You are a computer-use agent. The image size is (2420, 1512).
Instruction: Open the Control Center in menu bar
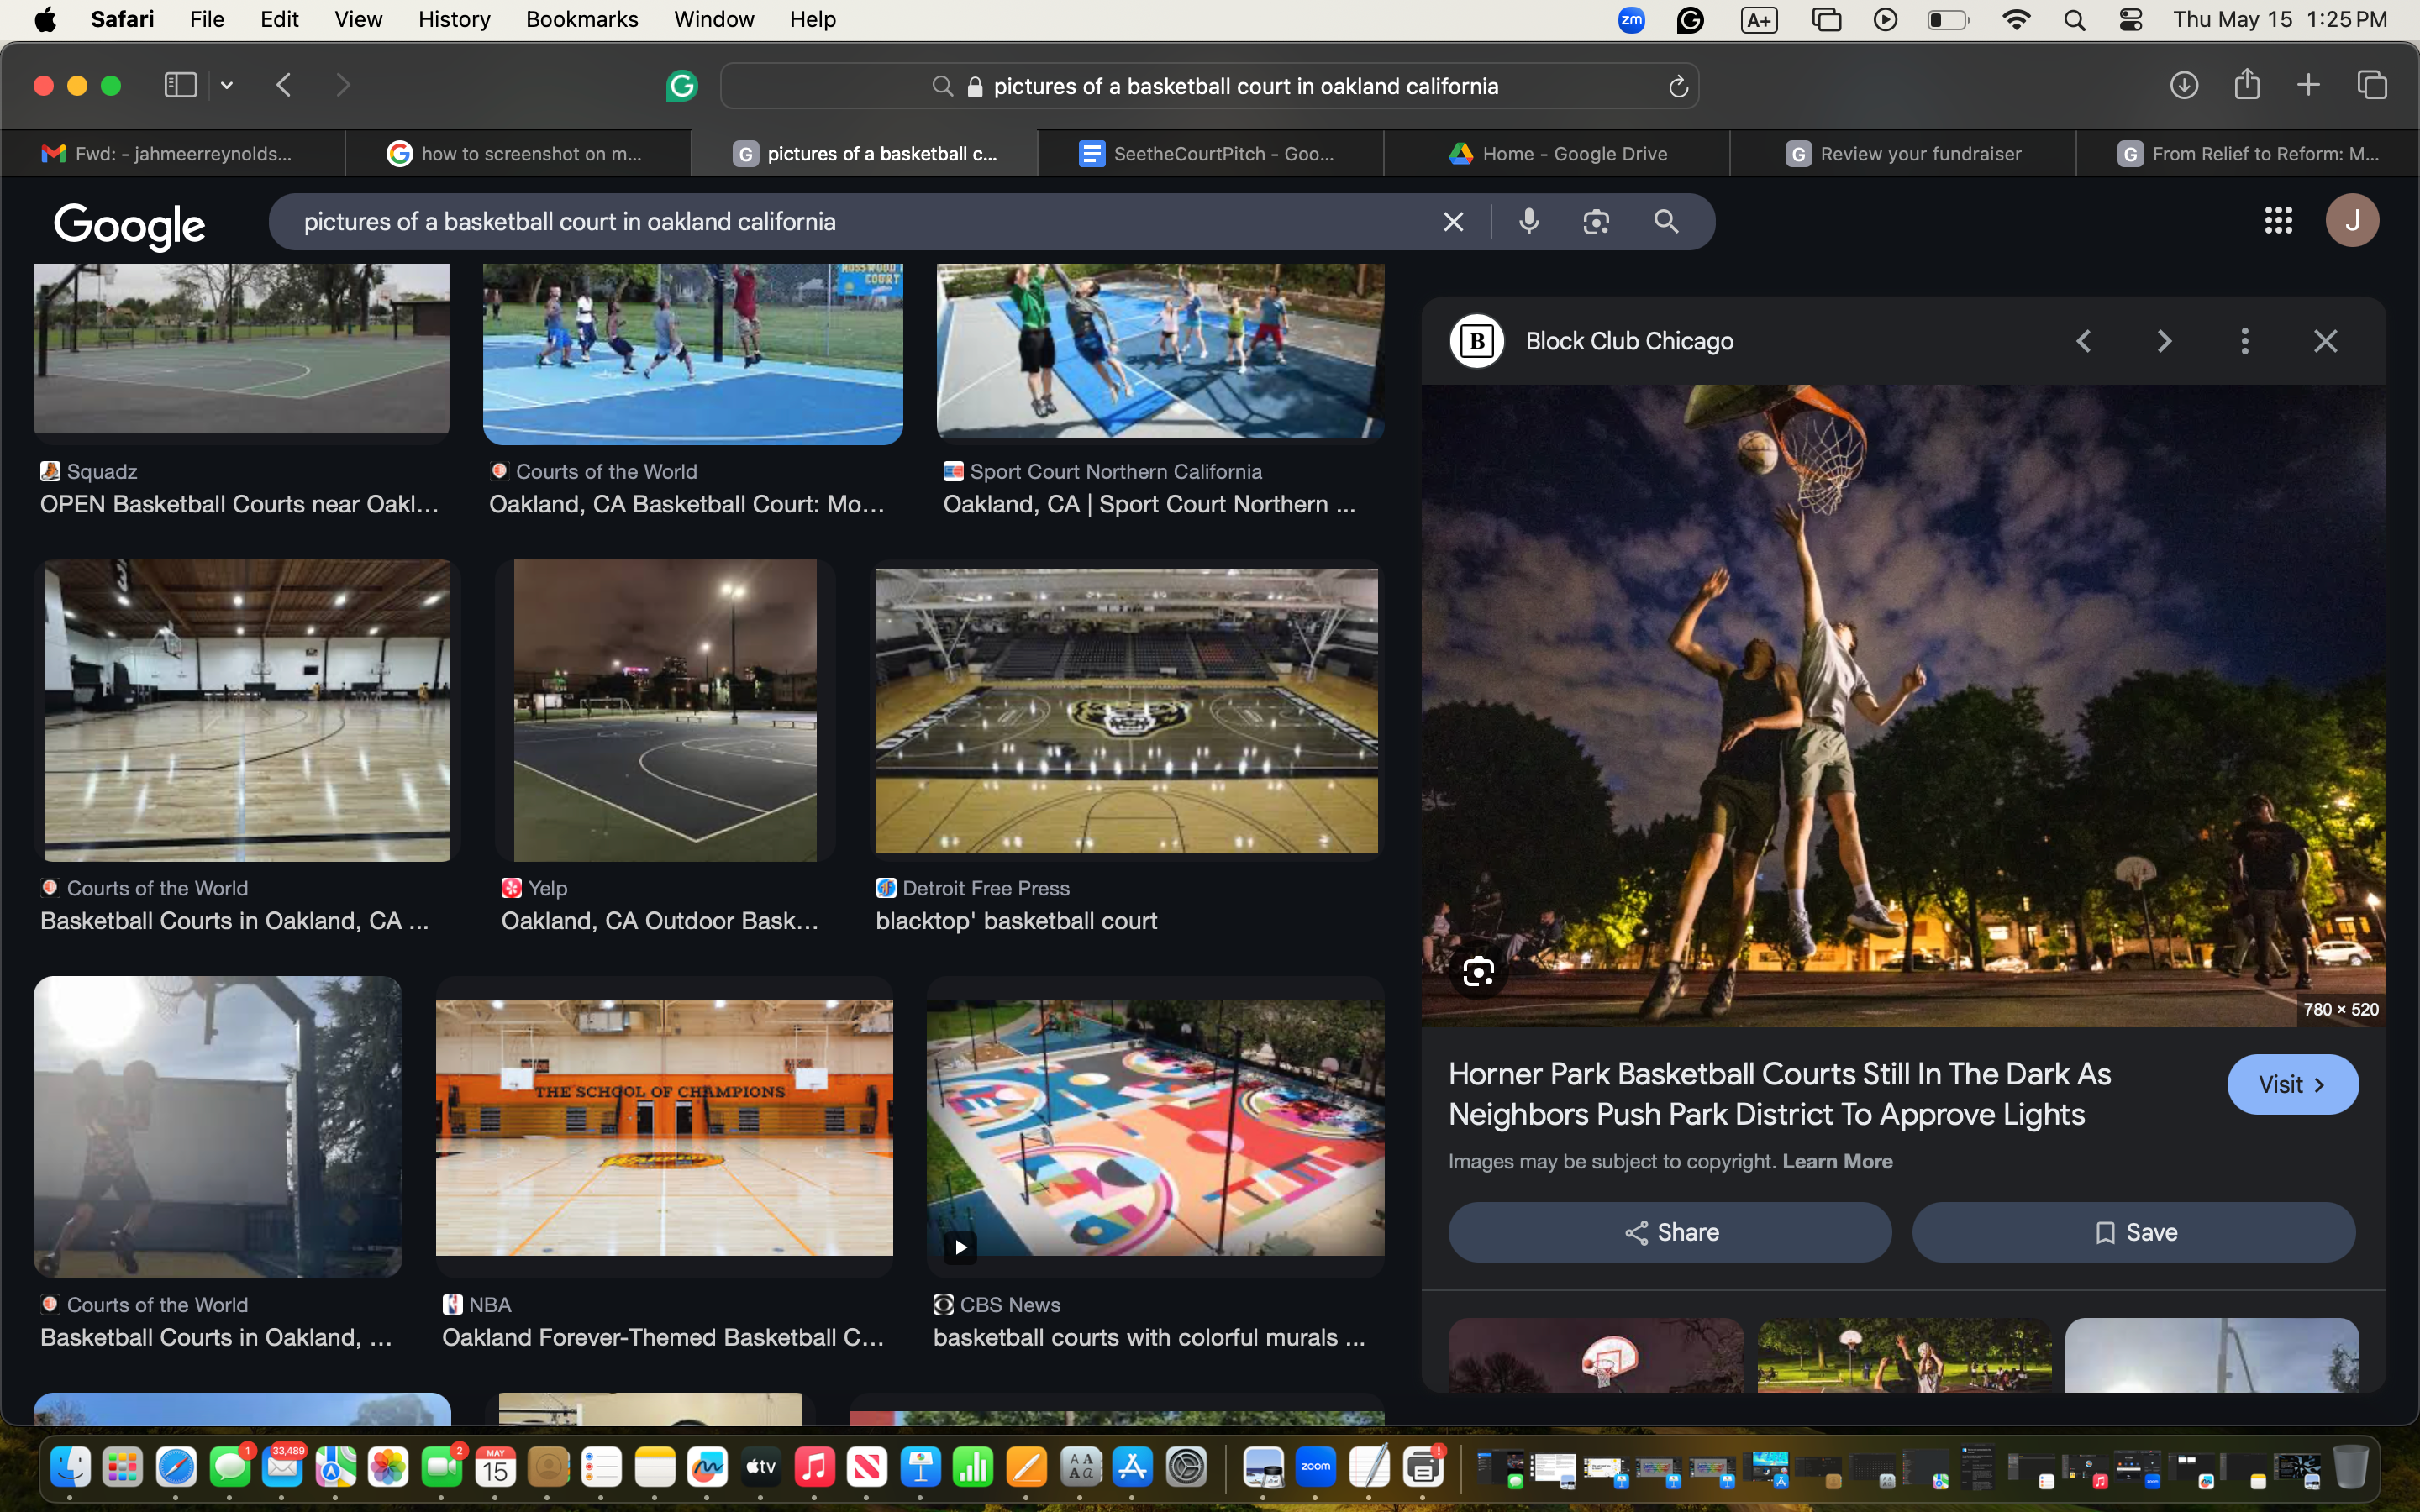tap(2130, 20)
